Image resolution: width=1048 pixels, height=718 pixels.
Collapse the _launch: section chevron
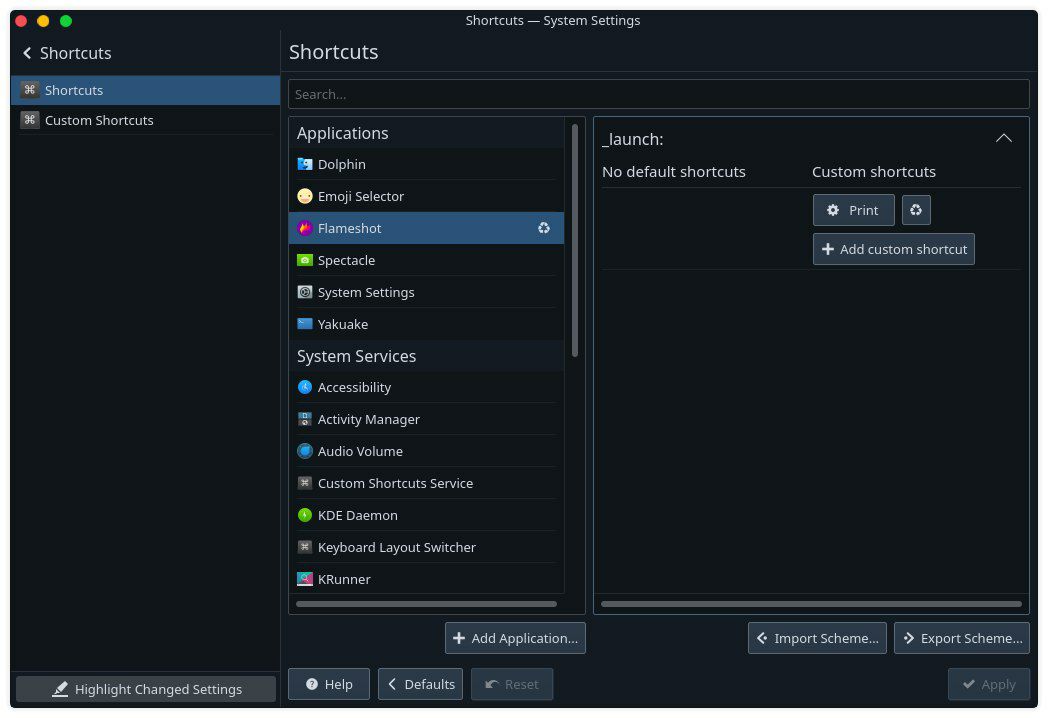coord(1003,138)
